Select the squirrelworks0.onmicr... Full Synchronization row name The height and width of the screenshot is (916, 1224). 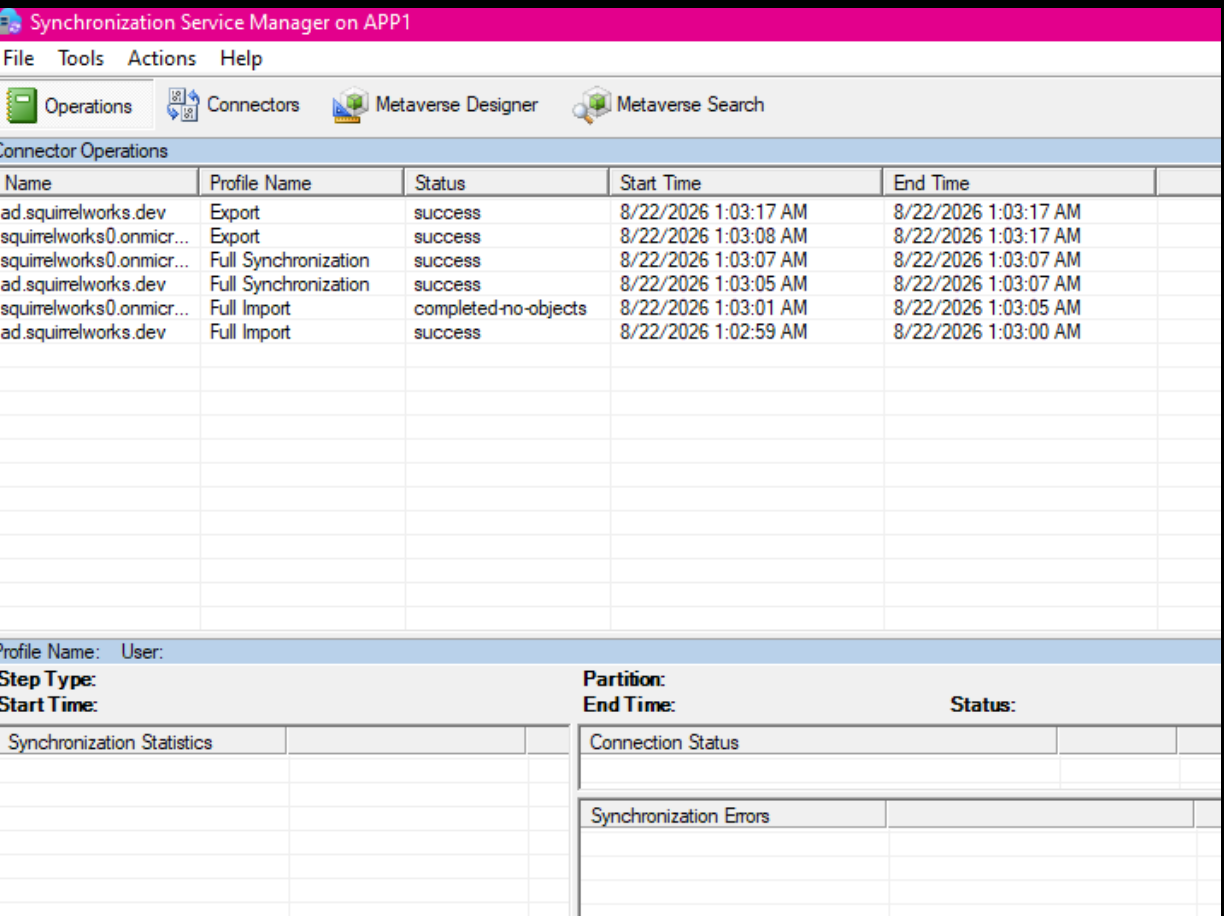(x=94, y=260)
